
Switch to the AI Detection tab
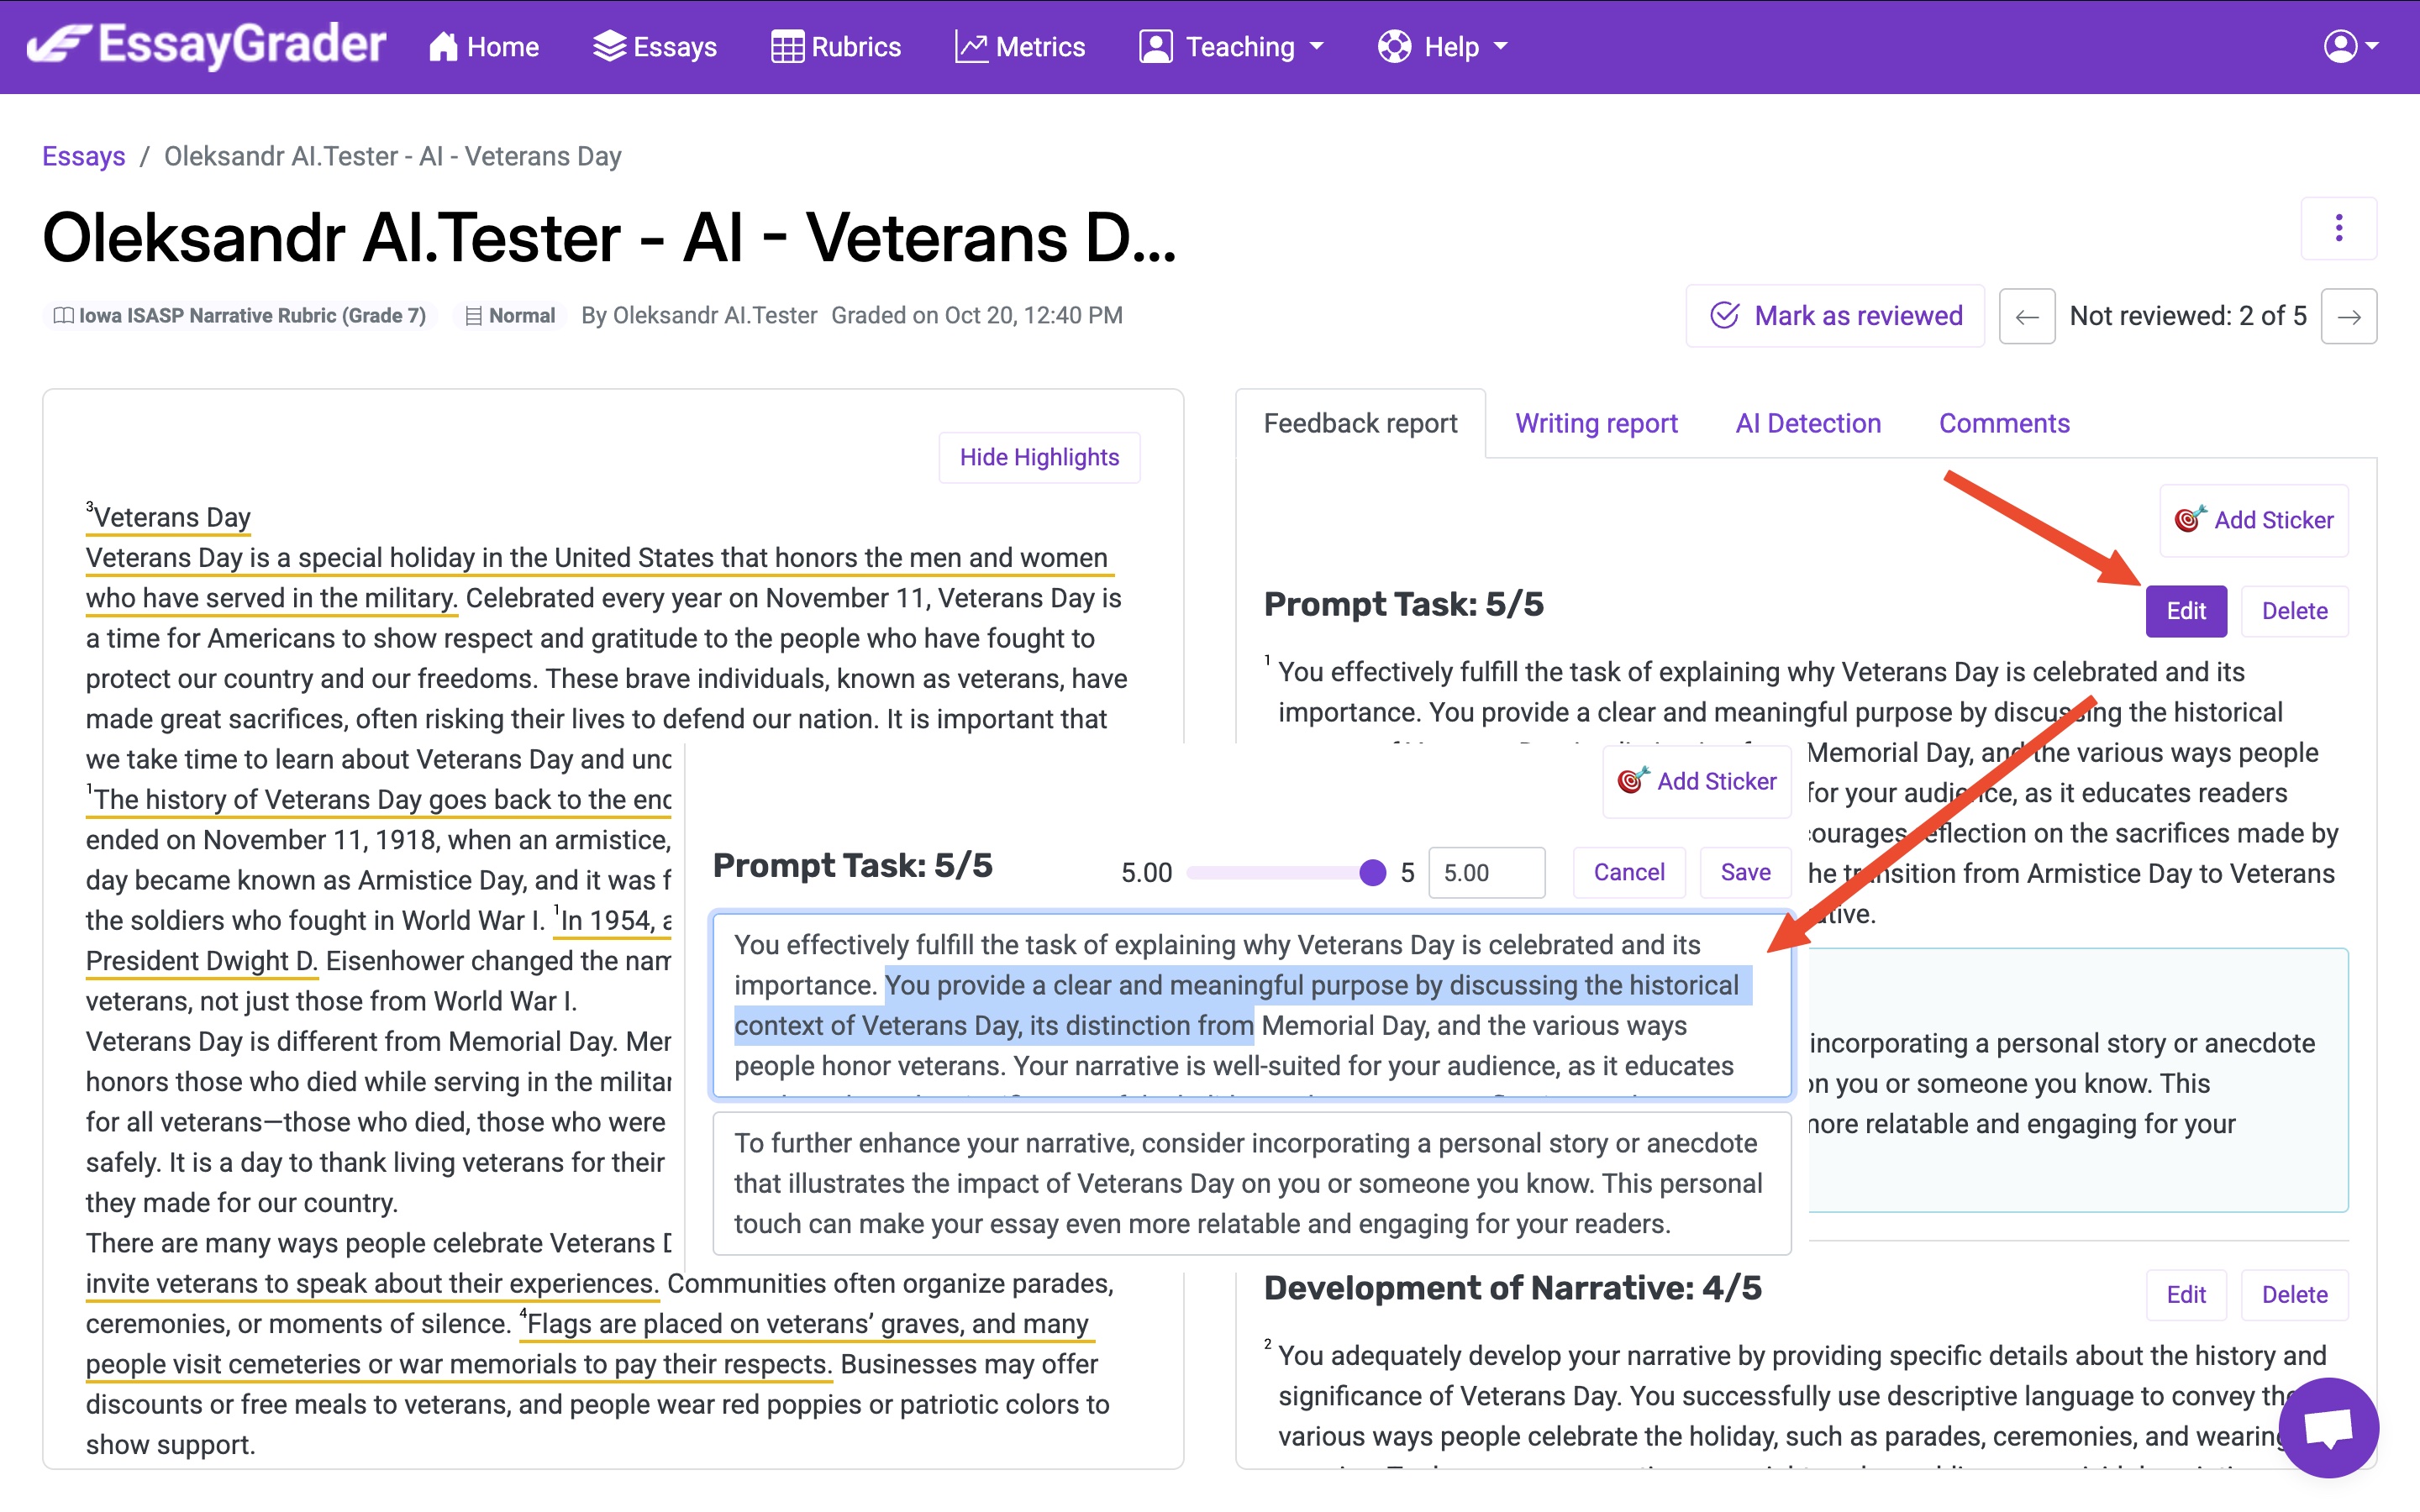[1808, 424]
